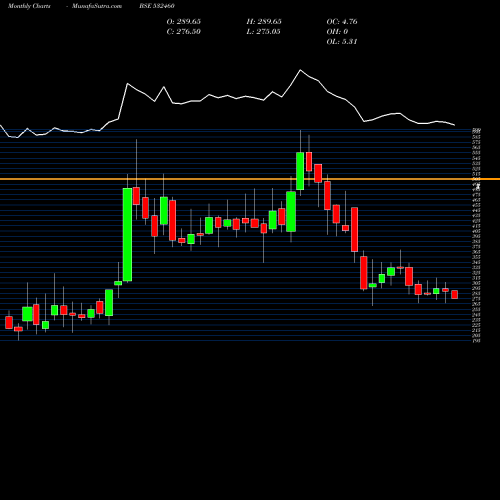
Task: Click the last red candle at right end
Action: coord(455,294)
